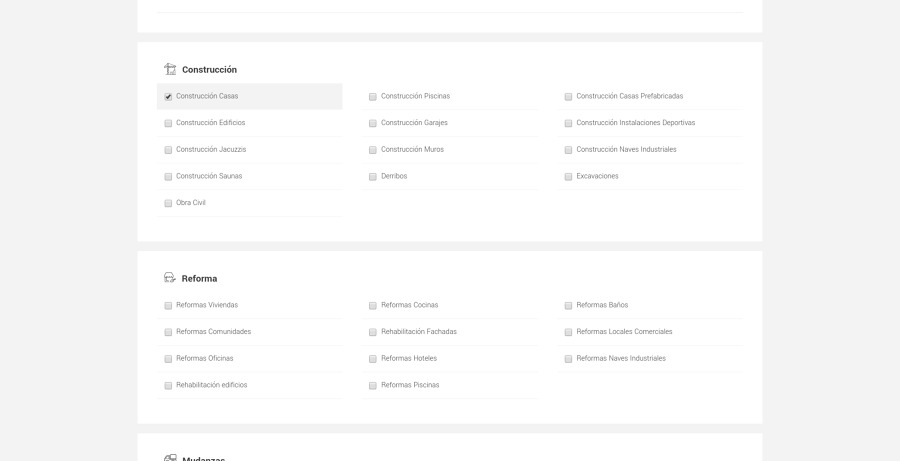
Task: Click the Reforma section icon
Action: pyautogui.click(x=170, y=278)
